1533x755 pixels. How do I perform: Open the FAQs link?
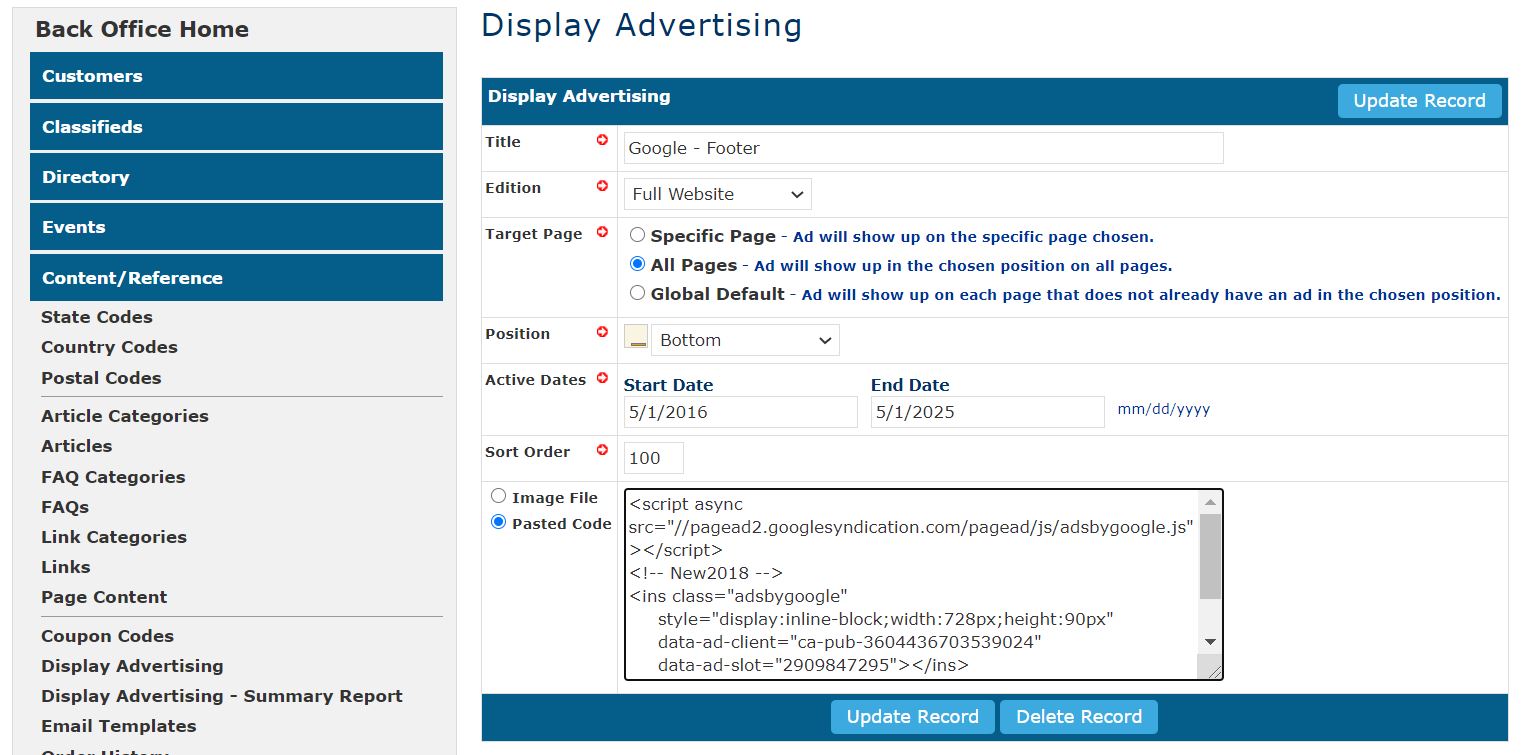coord(65,507)
